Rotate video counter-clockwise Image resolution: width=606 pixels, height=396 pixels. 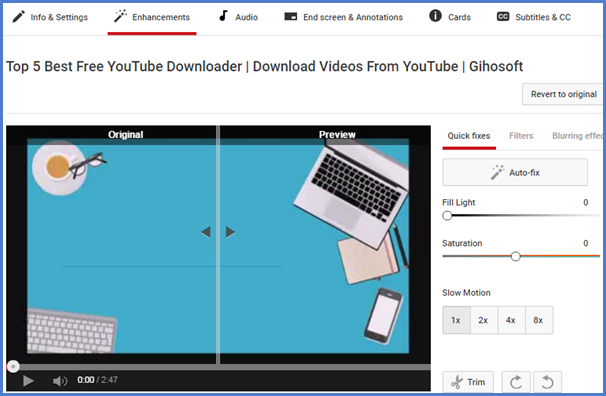tap(547, 382)
